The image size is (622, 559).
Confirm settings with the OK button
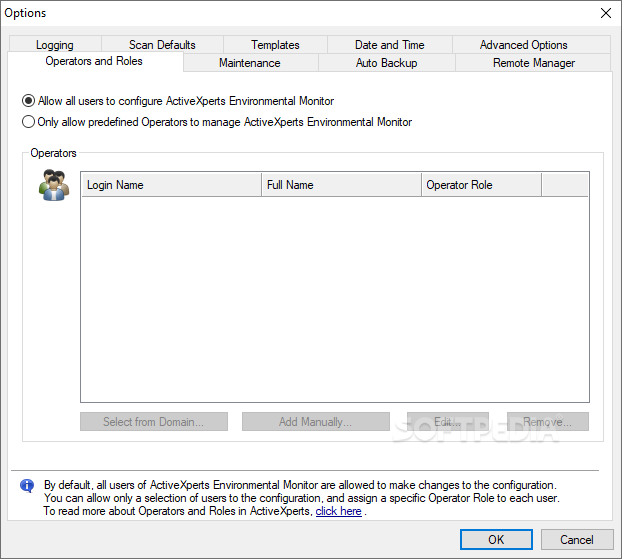[496, 540]
